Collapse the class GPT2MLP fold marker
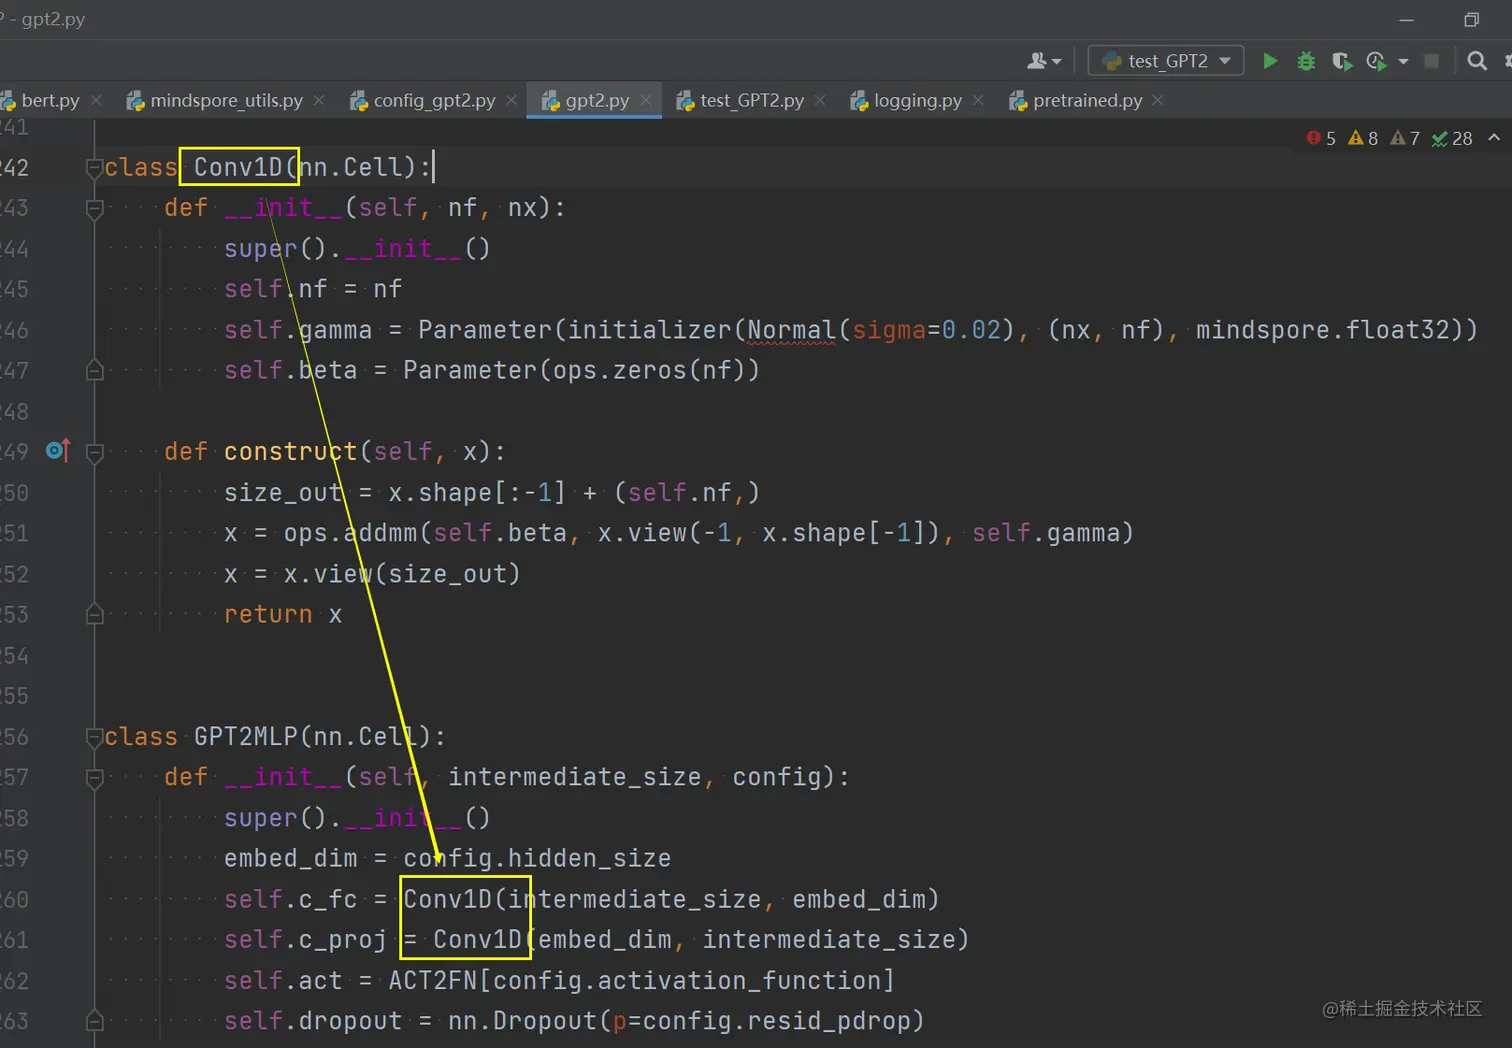1512x1048 pixels. [94, 737]
